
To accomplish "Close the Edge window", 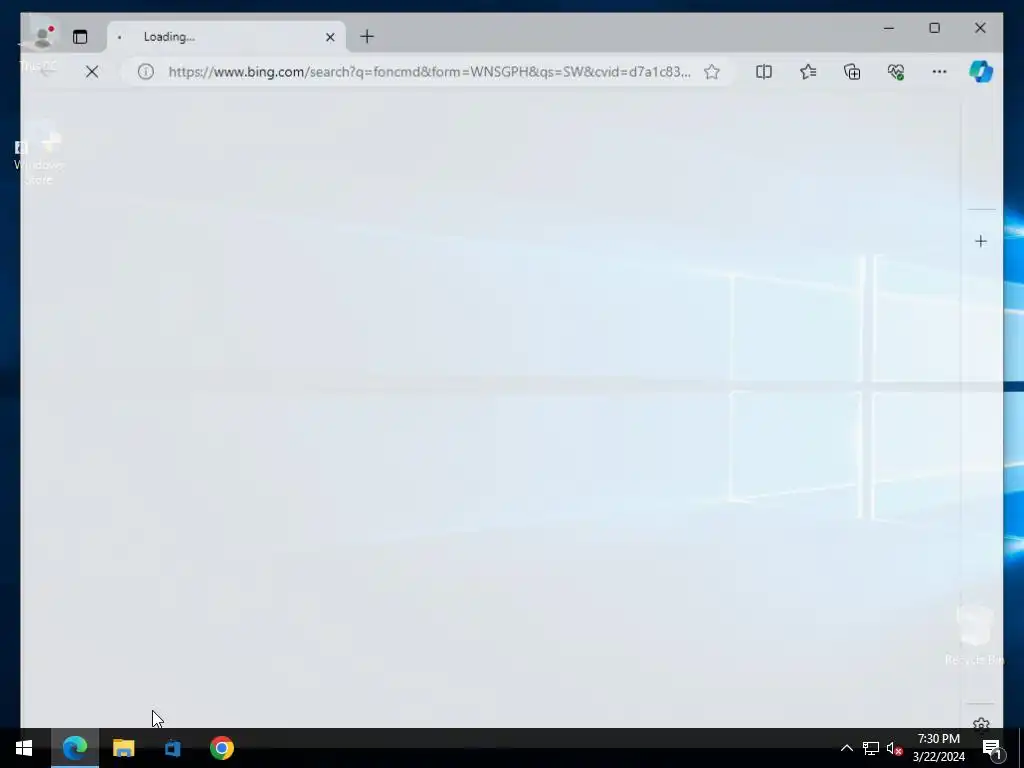I will point(980,28).
